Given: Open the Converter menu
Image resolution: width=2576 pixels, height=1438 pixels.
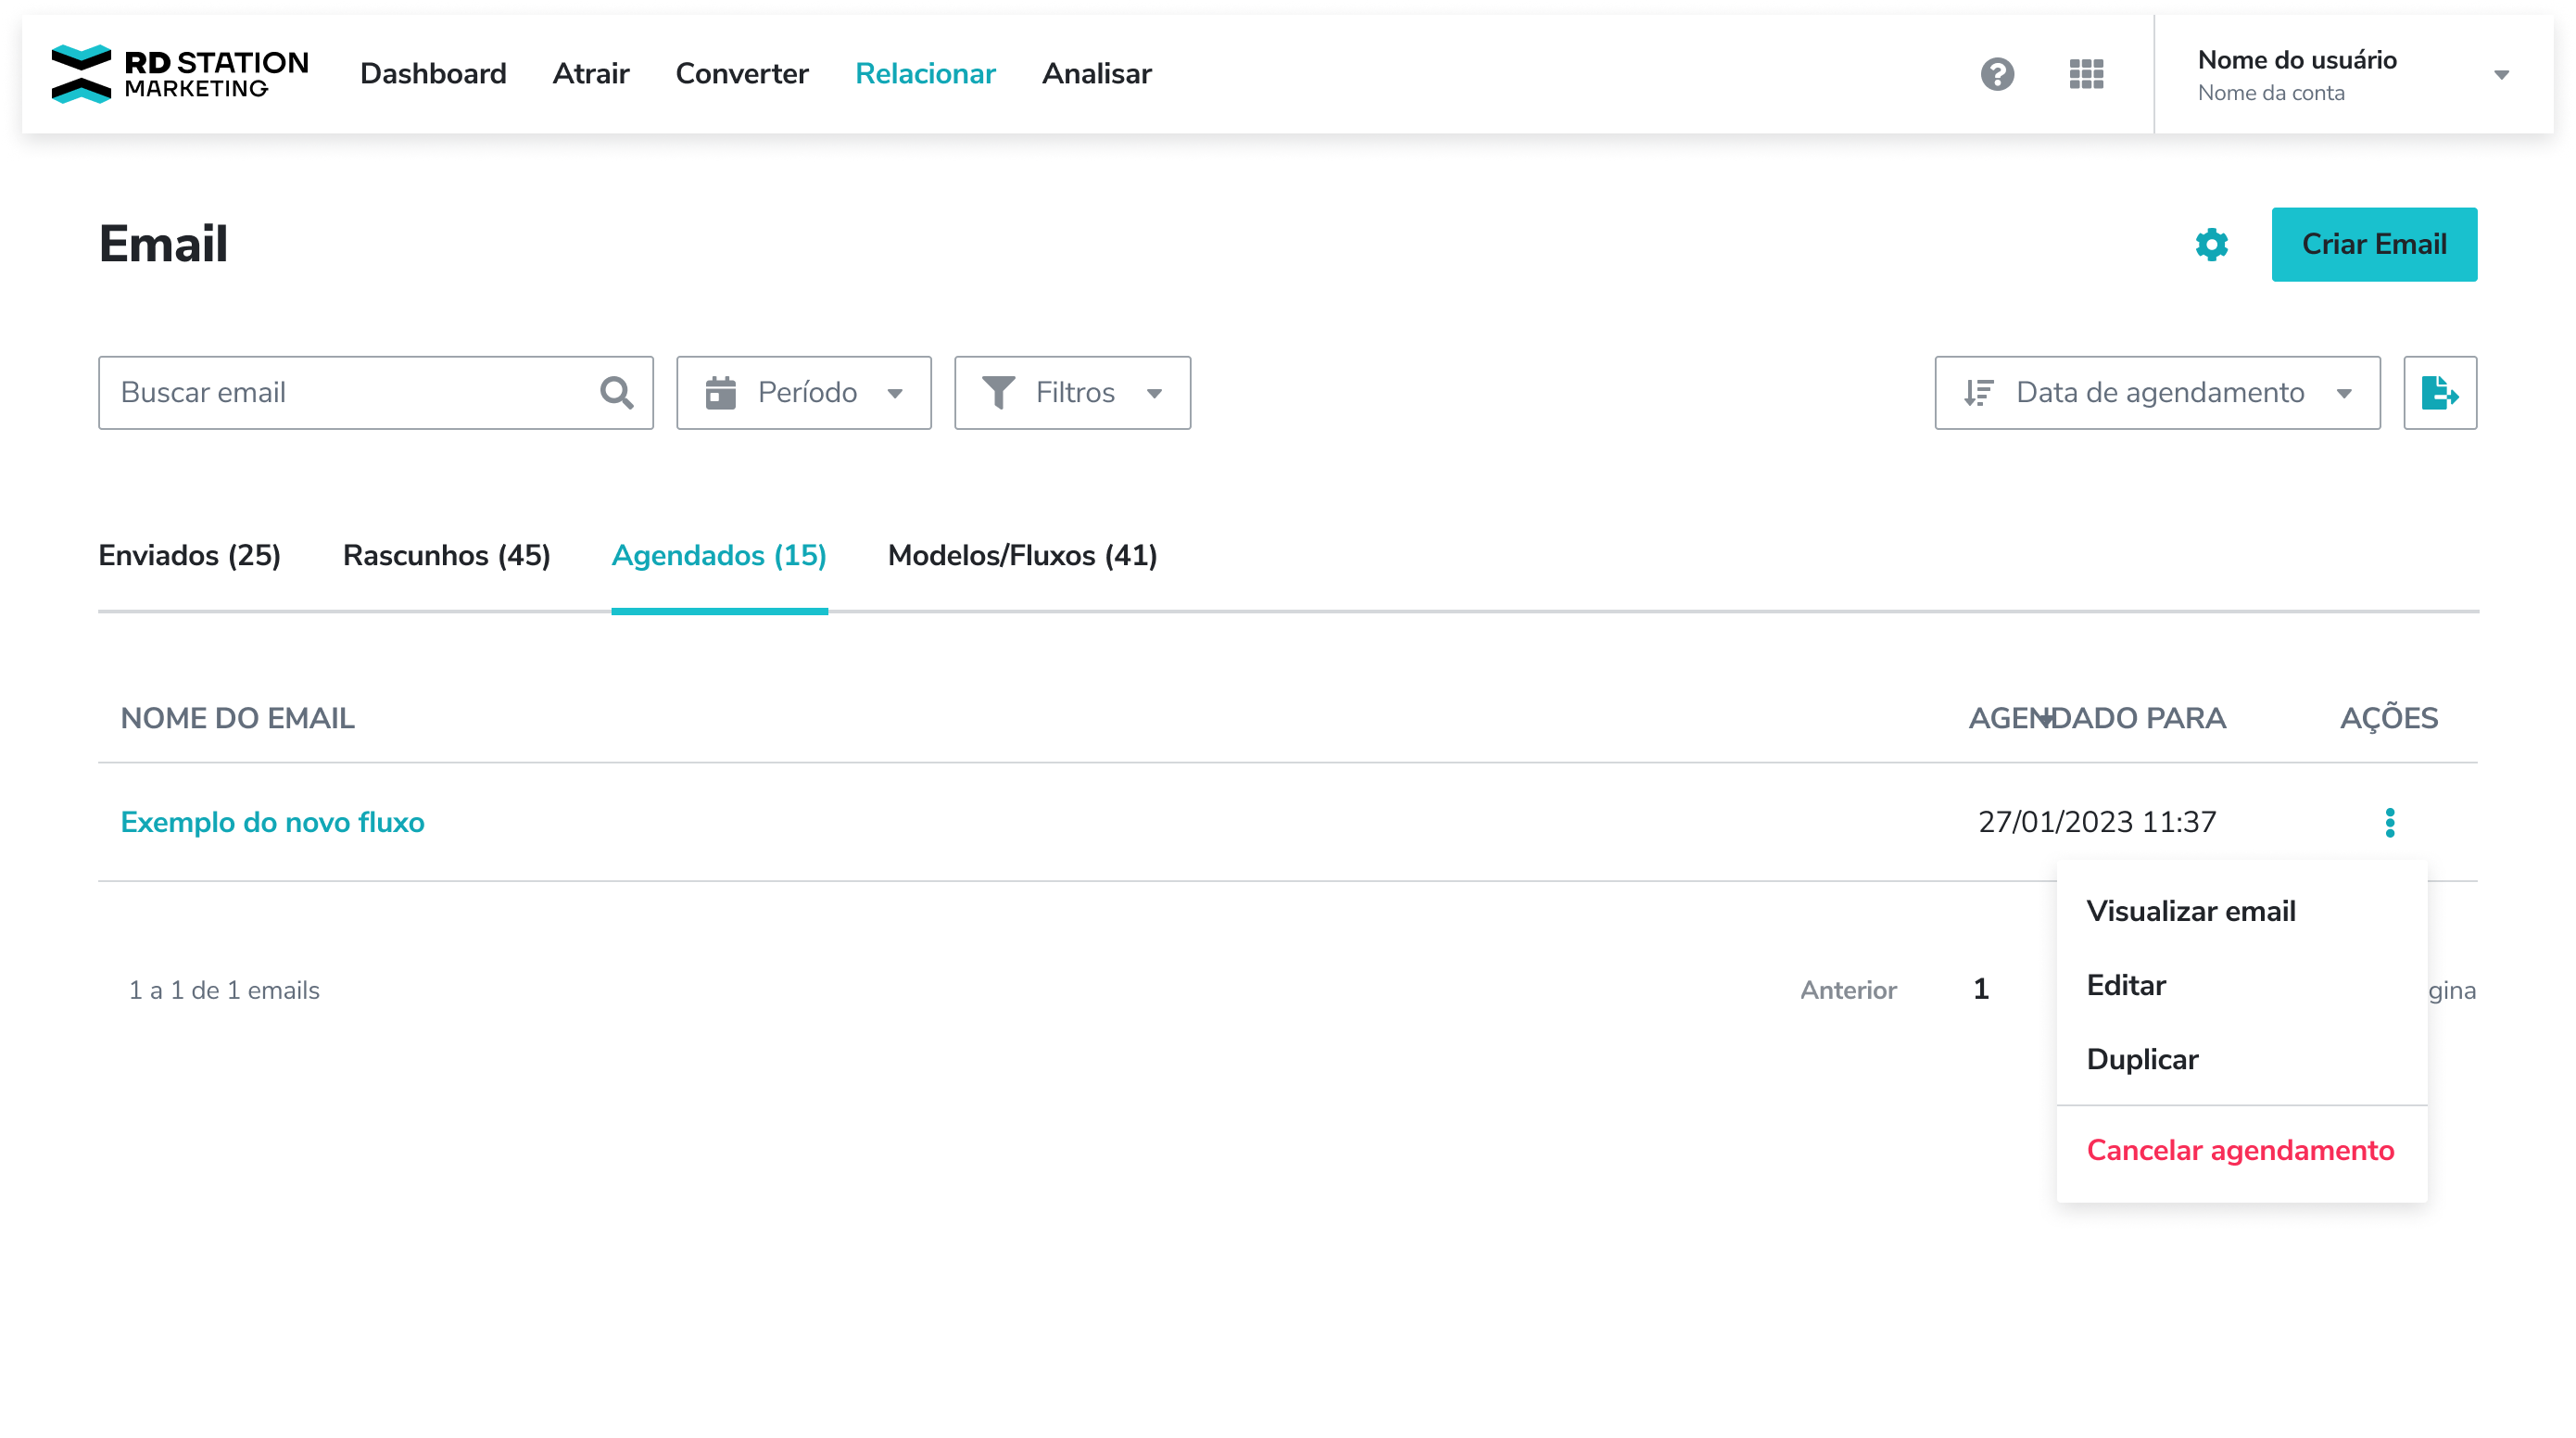Looking at the screenshot, I should (741, 74).
